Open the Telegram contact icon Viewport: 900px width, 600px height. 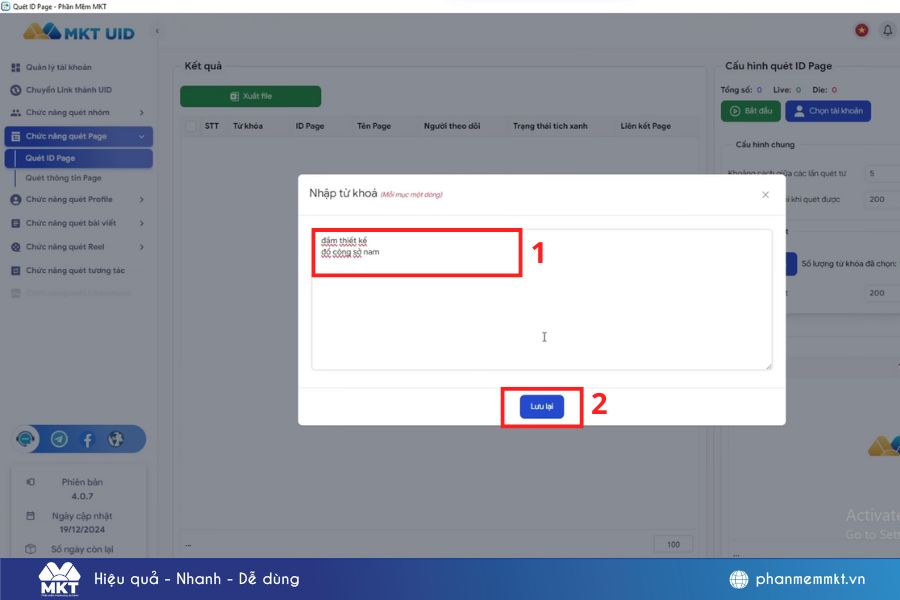59,439
